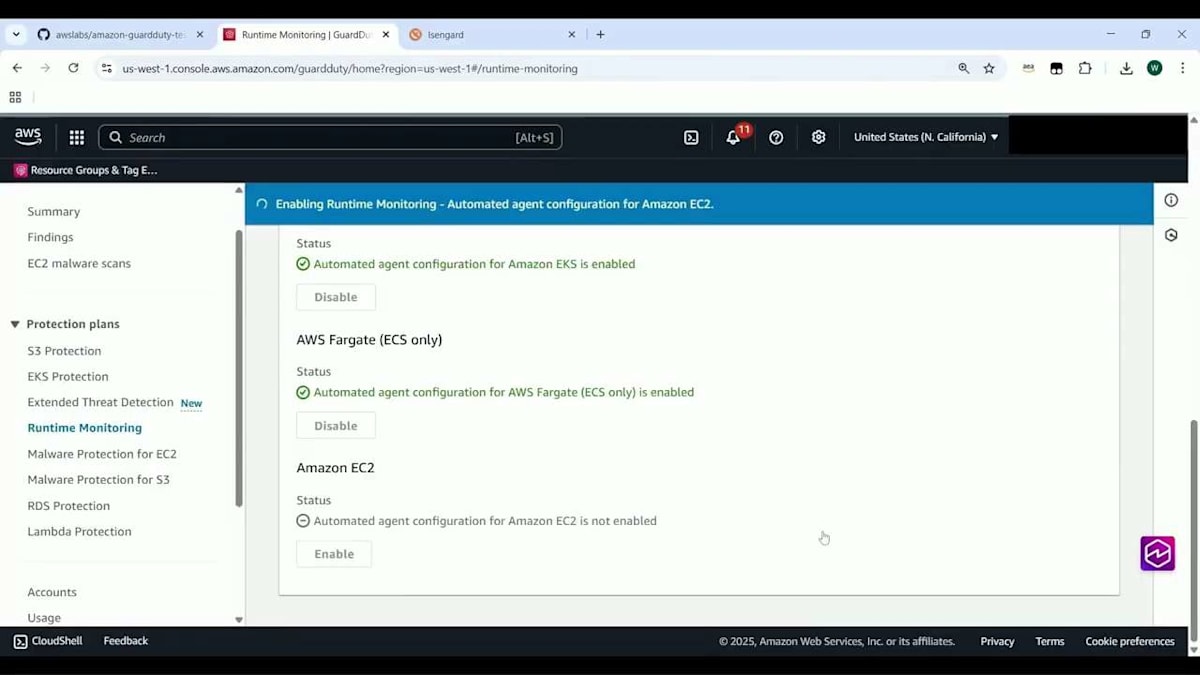Open the AWS home logo
The width and height of the screenshot is (1200, 675).
[28, 137]
